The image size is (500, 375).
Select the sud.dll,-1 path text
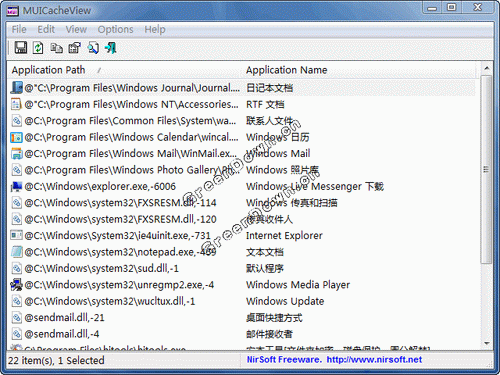click(101, 268)
